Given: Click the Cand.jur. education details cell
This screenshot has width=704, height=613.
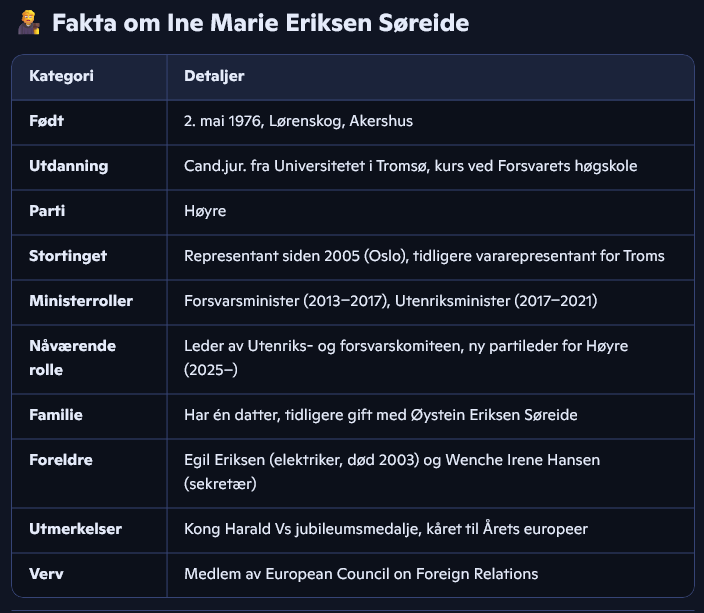Looking at the screenshot, I should point(410,166).
